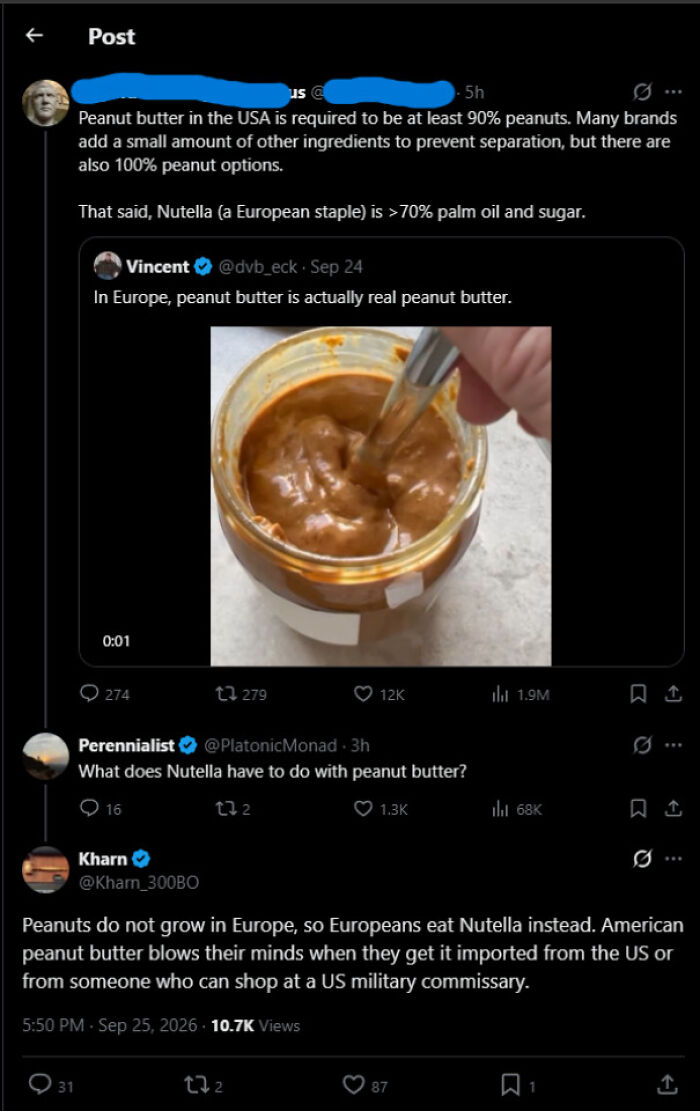Open Kharn's profile avatar thumbnail
Screen dimensions: 700x1111
(x=45, y=869)
